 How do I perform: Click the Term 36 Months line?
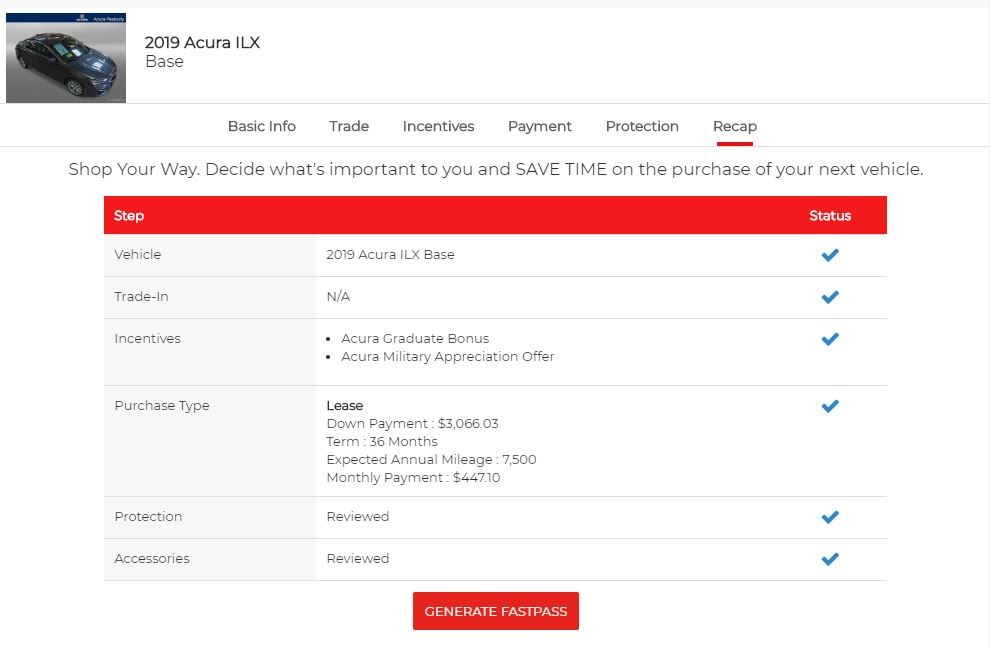[x=382, y=441]
